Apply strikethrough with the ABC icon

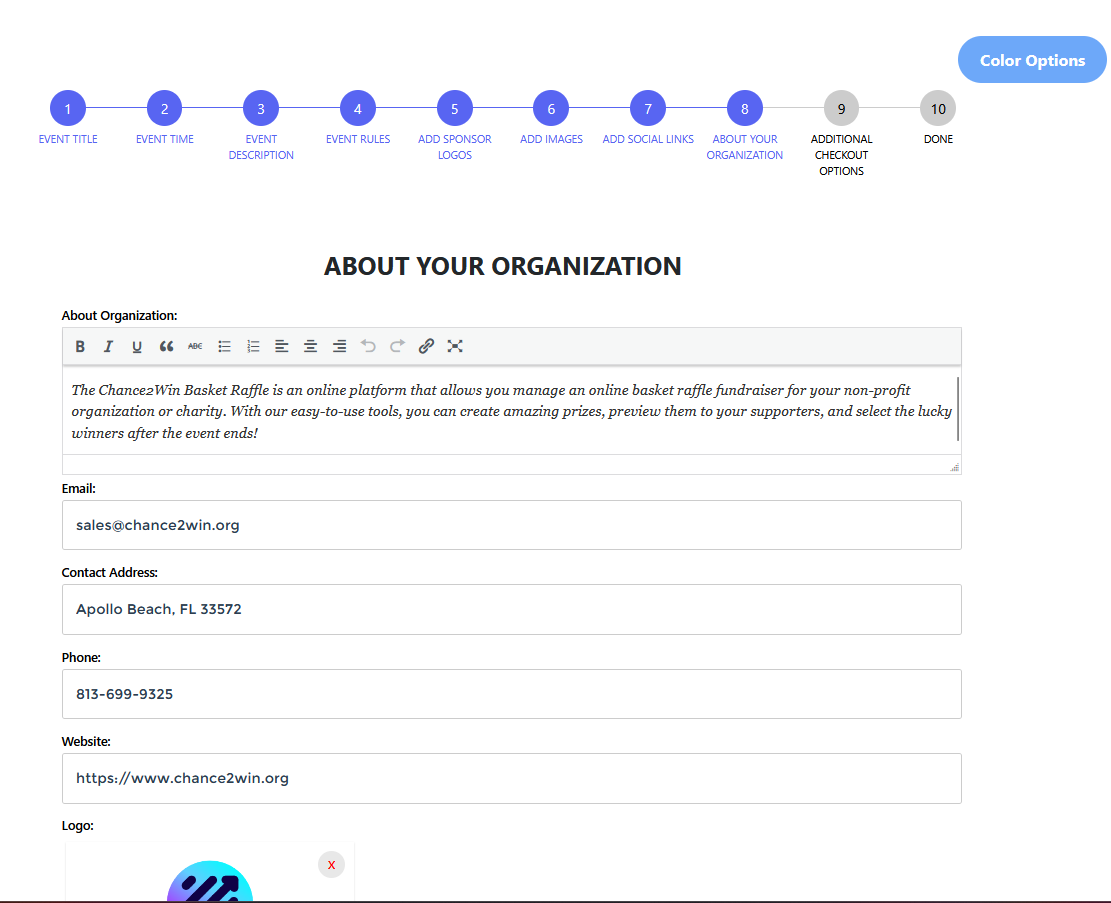[195, 346]
